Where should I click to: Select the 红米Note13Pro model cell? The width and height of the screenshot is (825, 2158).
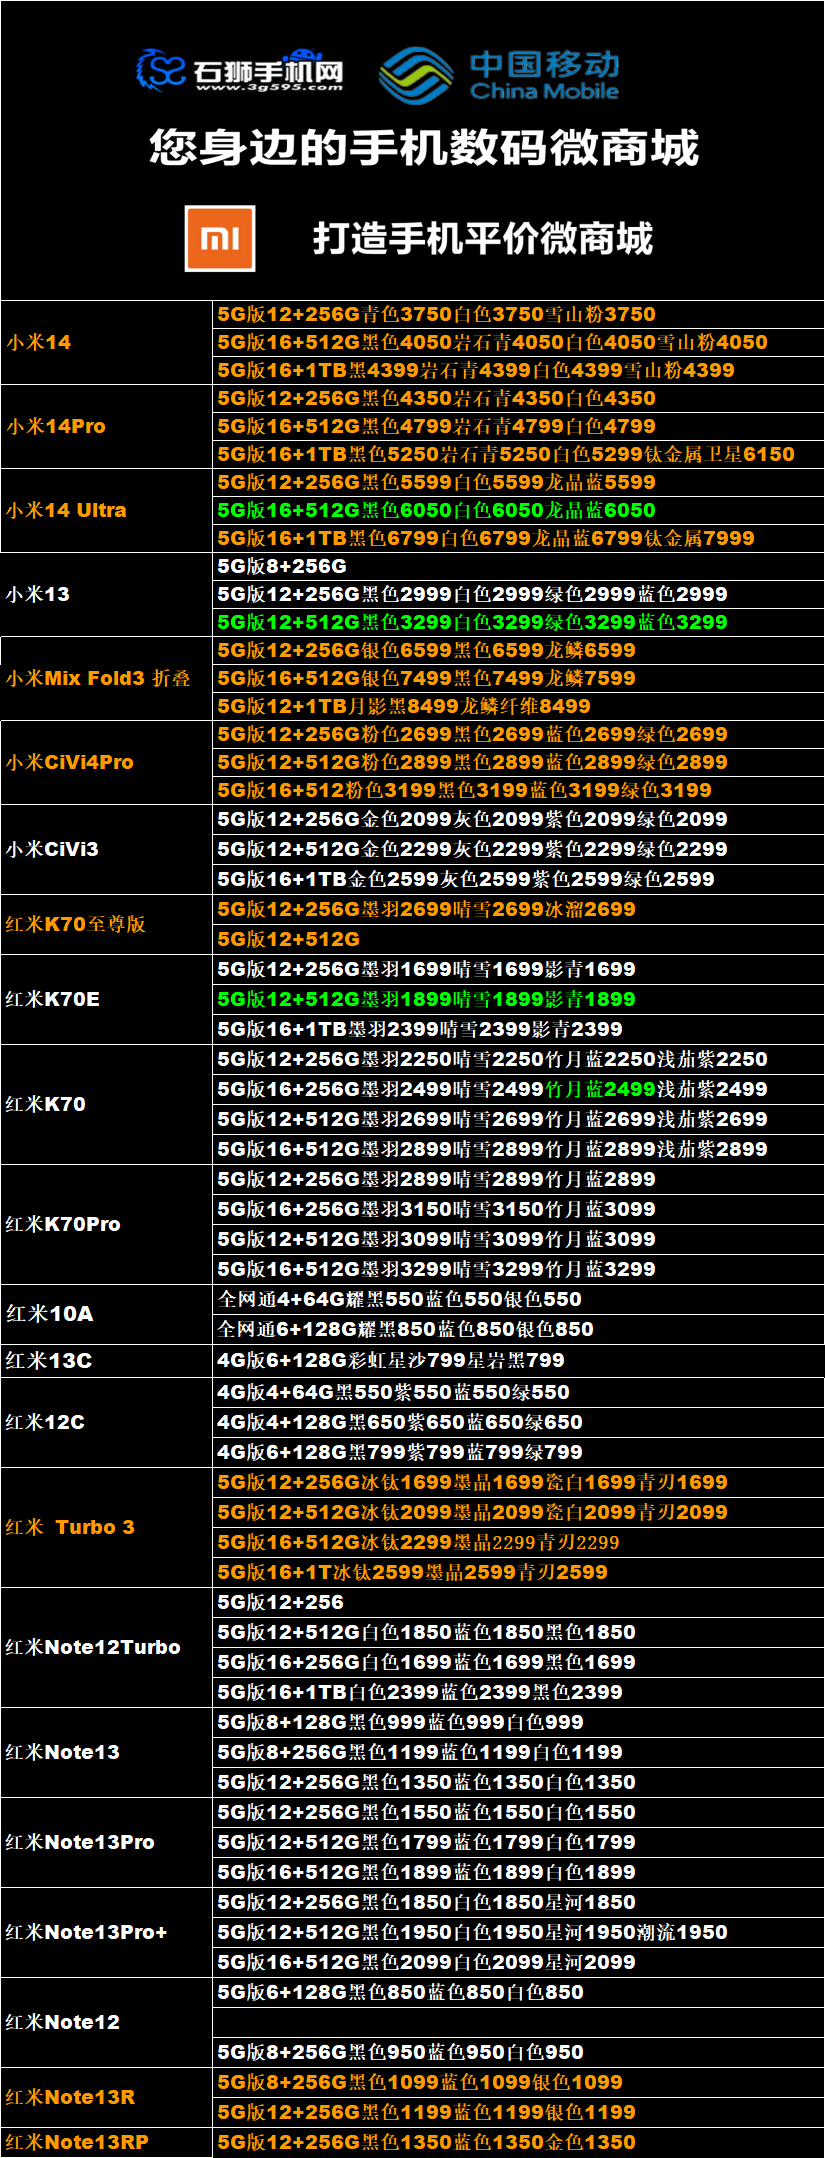point(107,1842)
